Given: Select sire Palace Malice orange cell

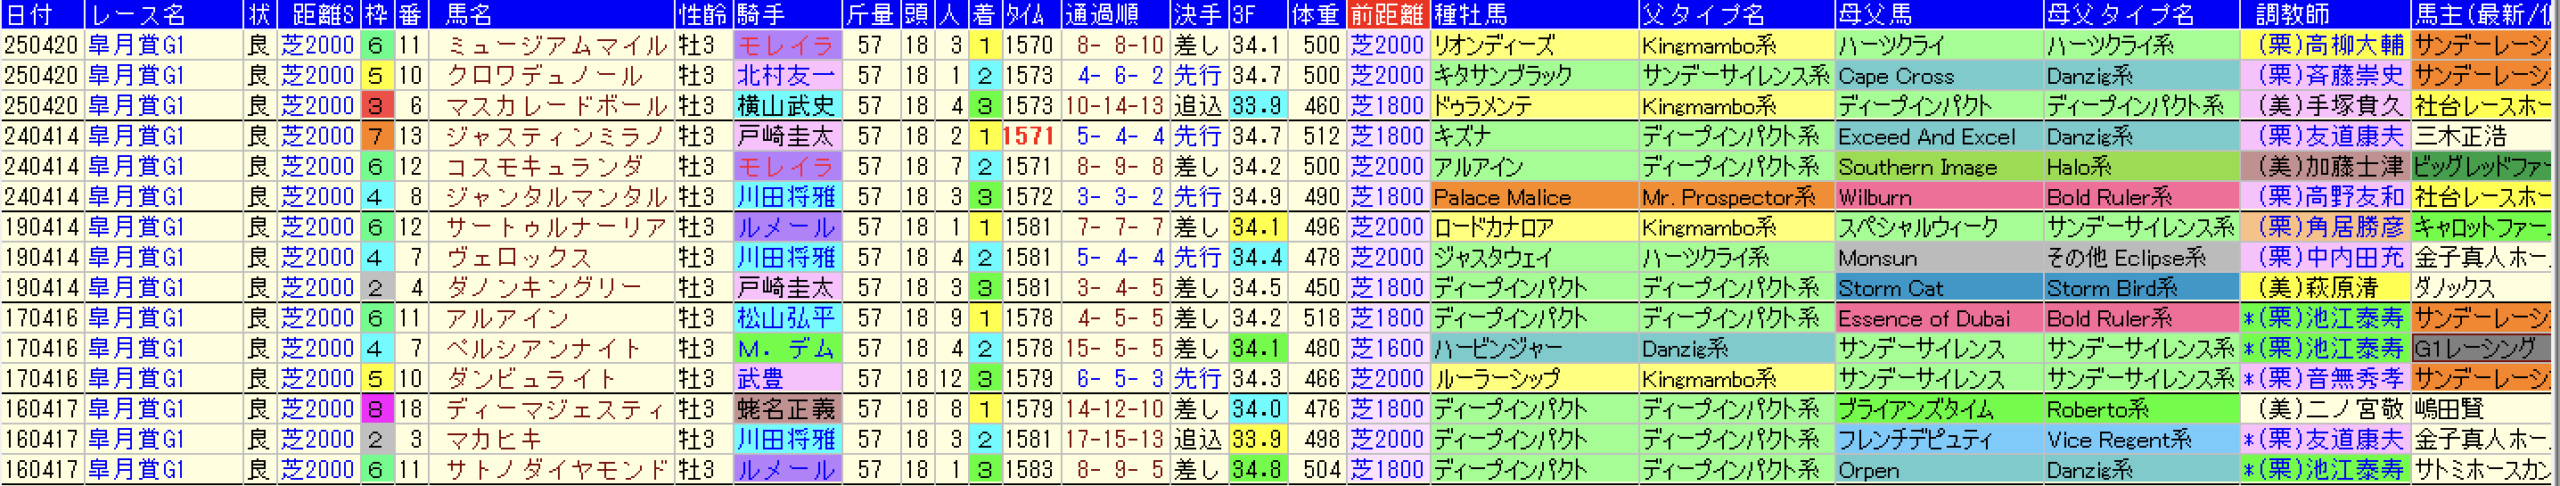Looking at the screenshot, I should pos(1502,198).
